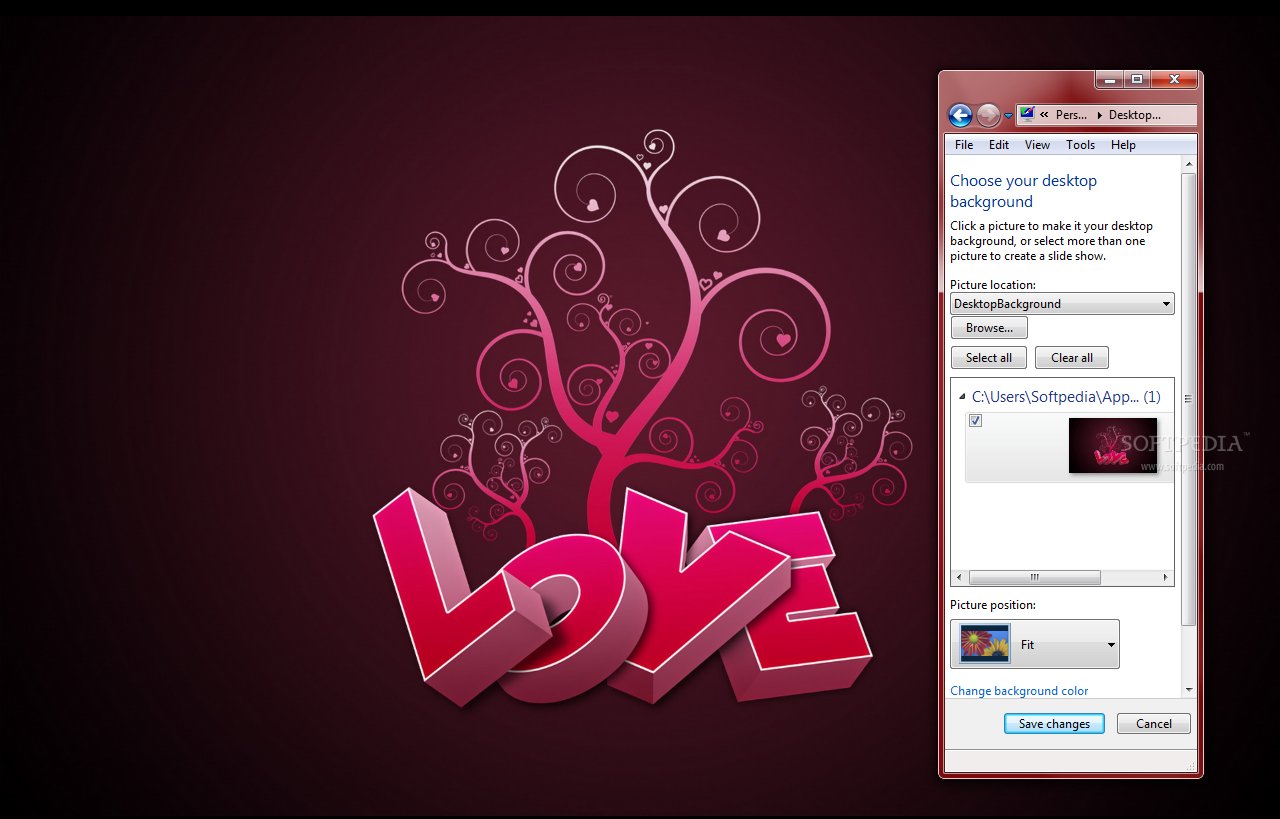Click the Change background color link
The width and height of the screenshot is (1280, 819).
coord(1019,691)
